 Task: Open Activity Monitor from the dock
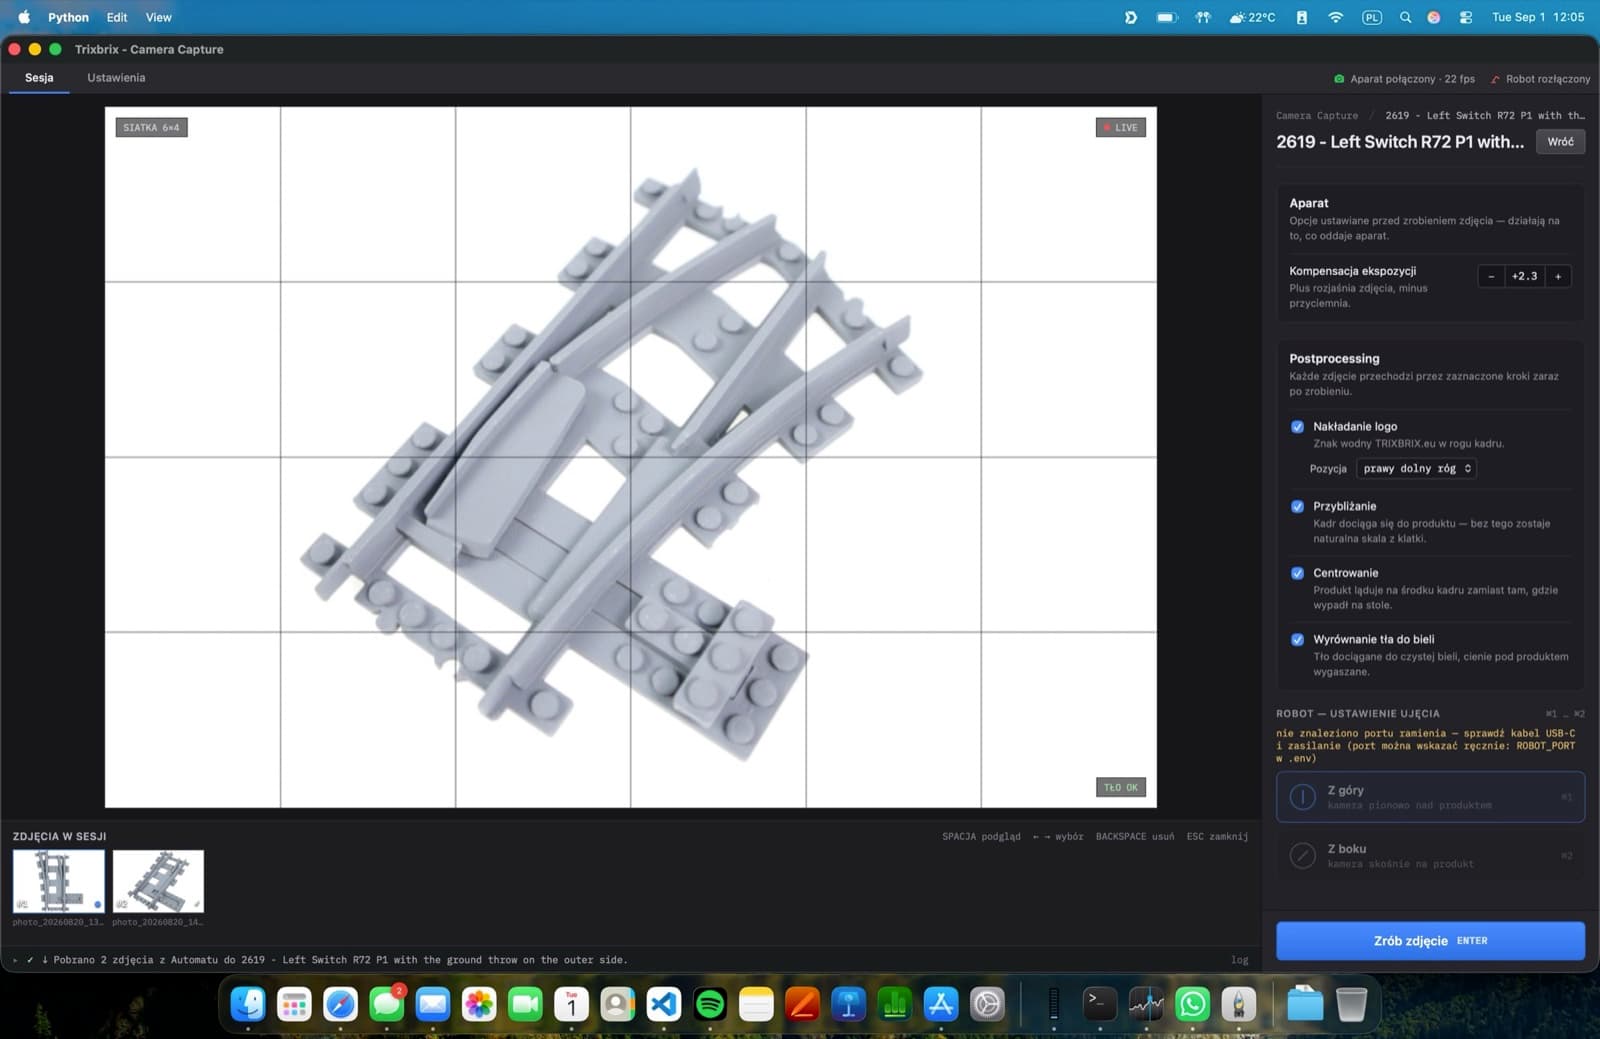point(1146,1003)
